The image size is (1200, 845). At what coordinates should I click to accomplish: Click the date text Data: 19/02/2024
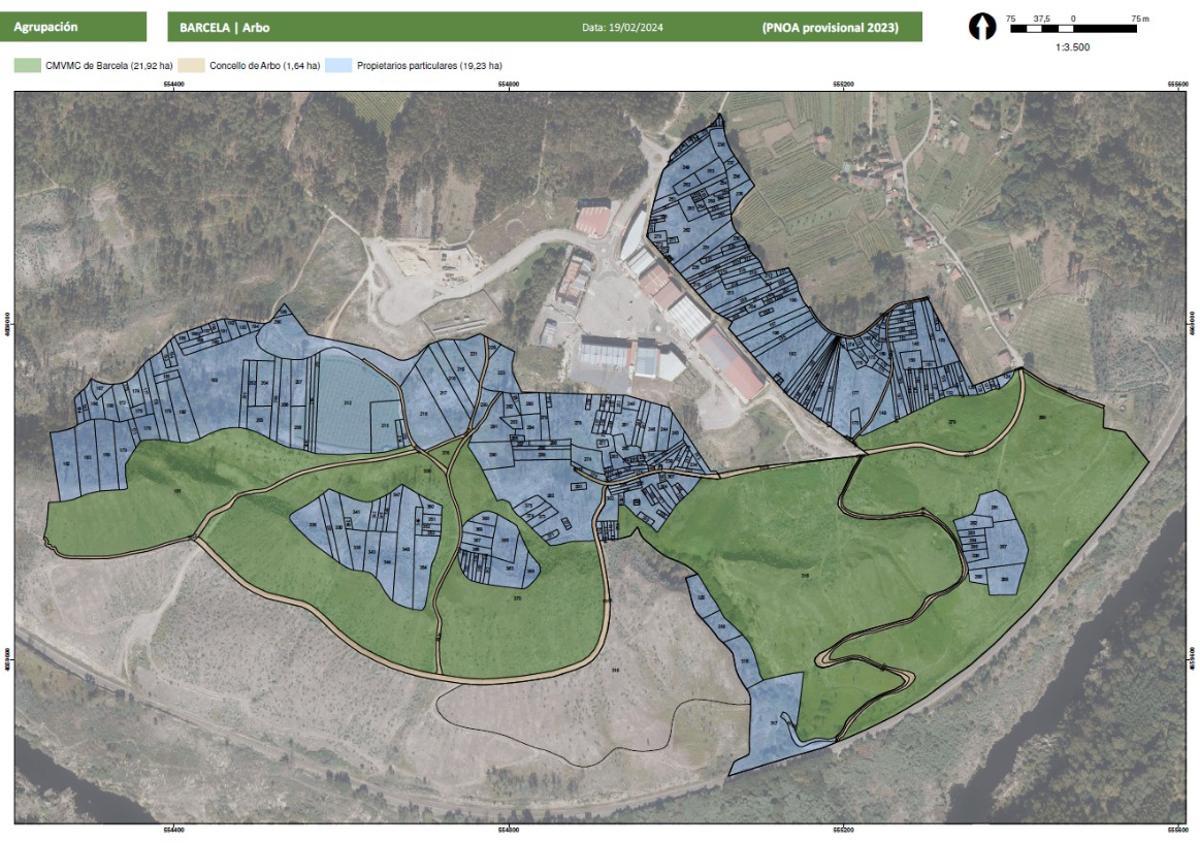(x=621, y=28)
